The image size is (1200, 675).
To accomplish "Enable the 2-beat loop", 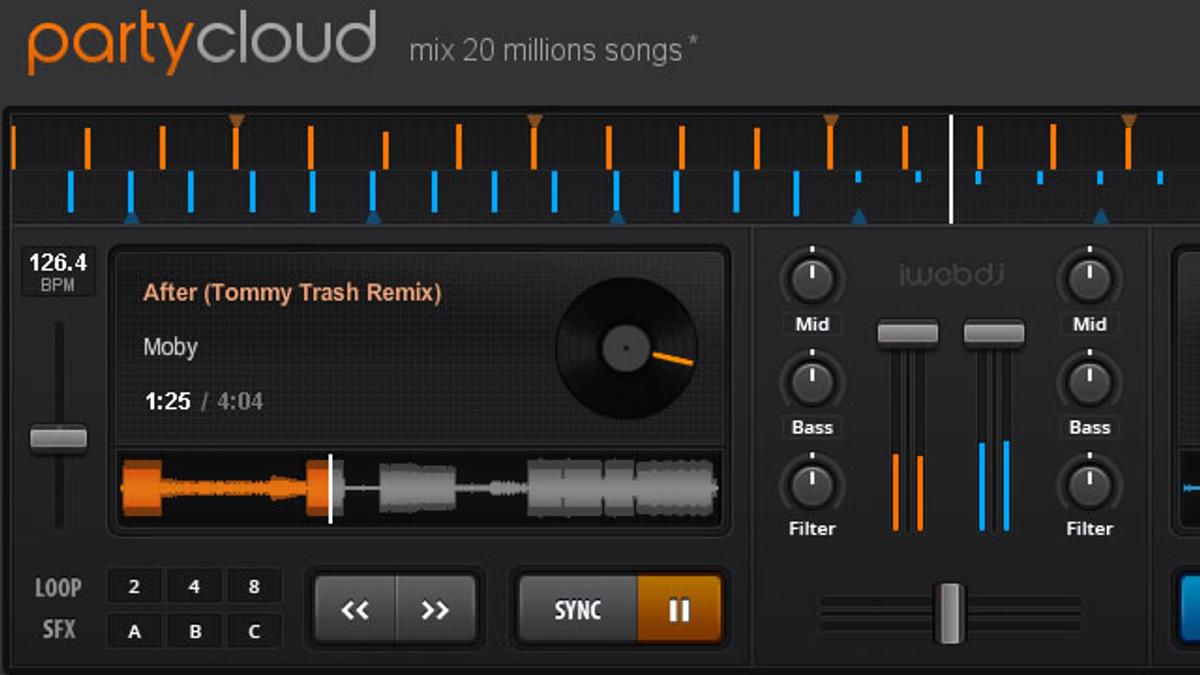I will [135, 587].
